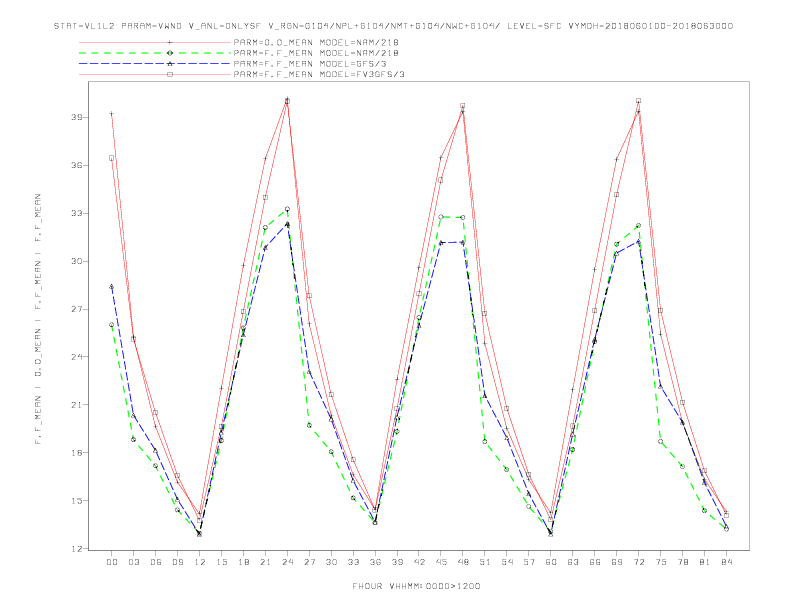
Task: Click the x-axis tick label 24
Action: [287, 562]
